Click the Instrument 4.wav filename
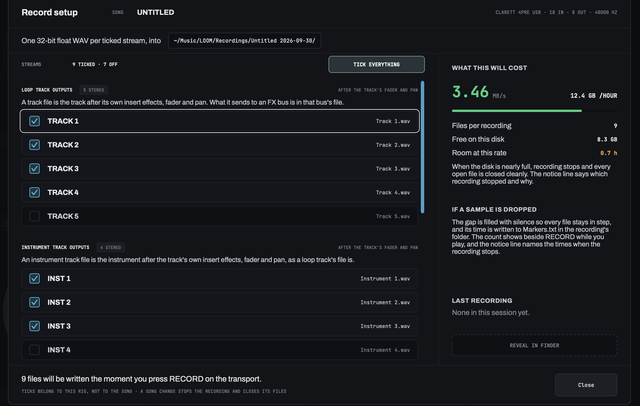Screen dimensions: 640x406 385,350
